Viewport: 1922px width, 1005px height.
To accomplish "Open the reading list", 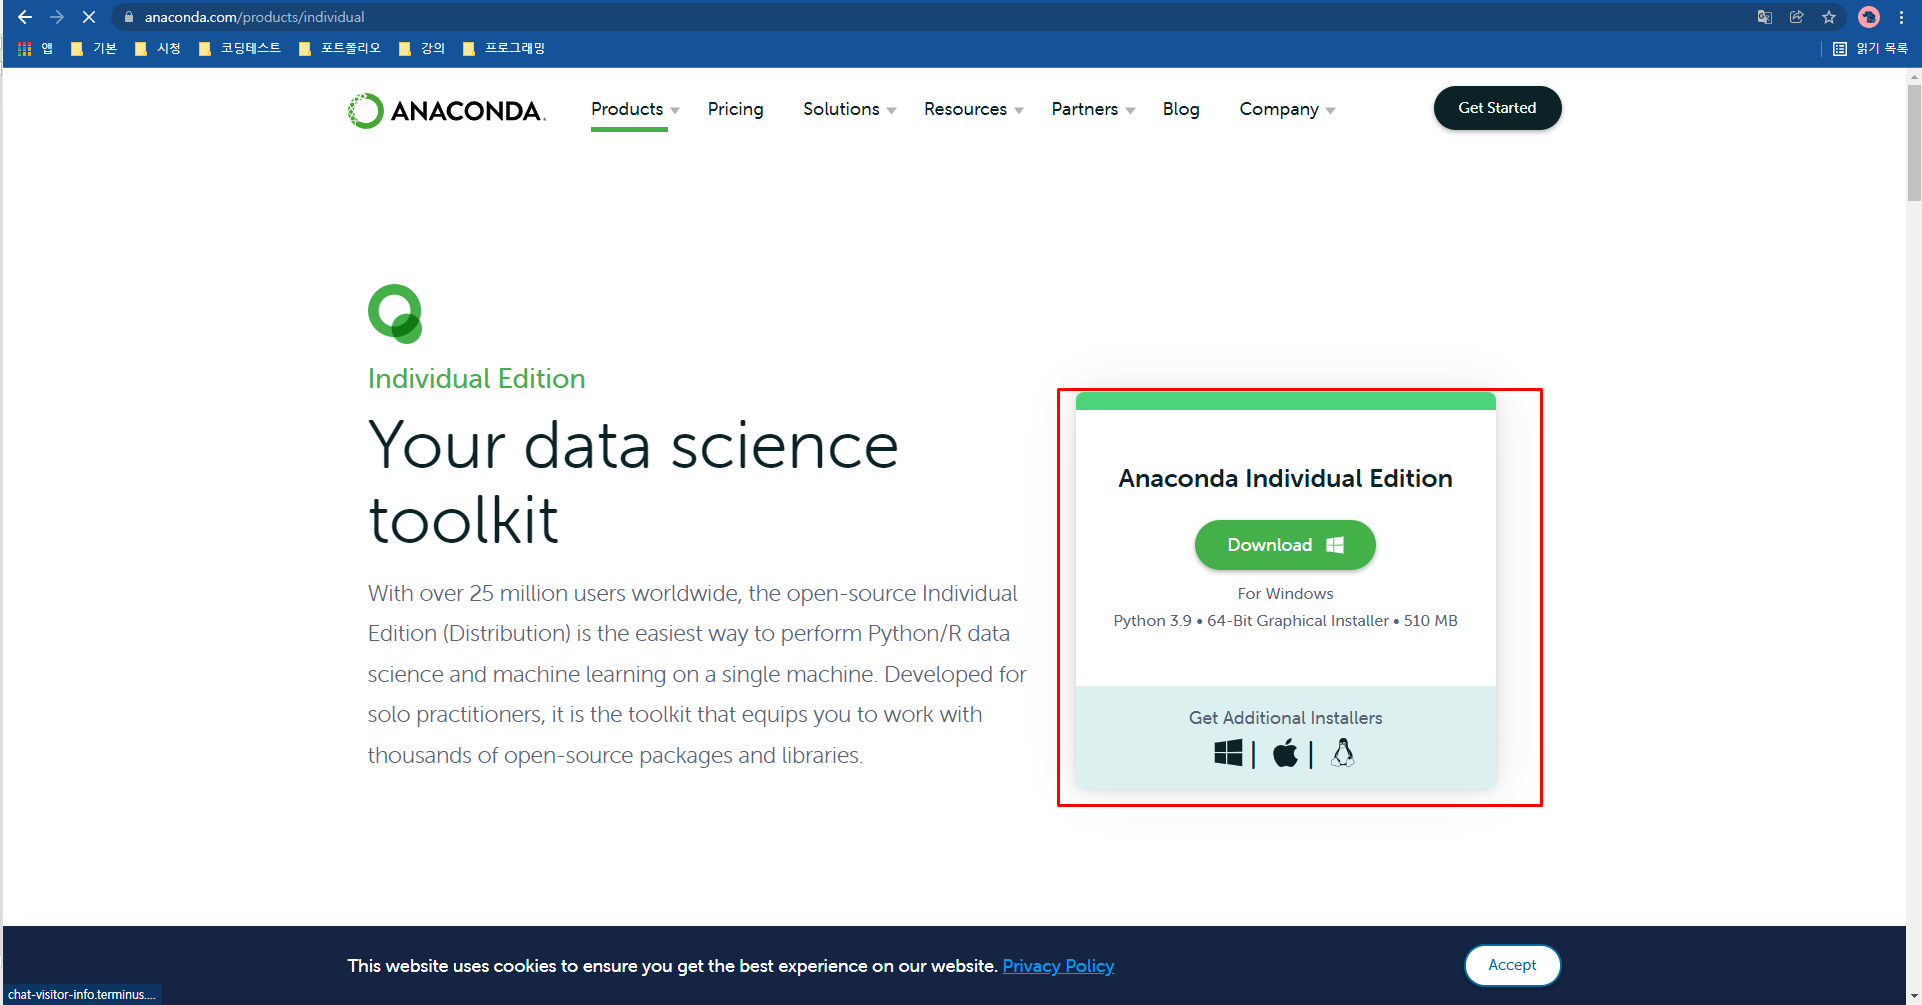I will (1870, 48).
